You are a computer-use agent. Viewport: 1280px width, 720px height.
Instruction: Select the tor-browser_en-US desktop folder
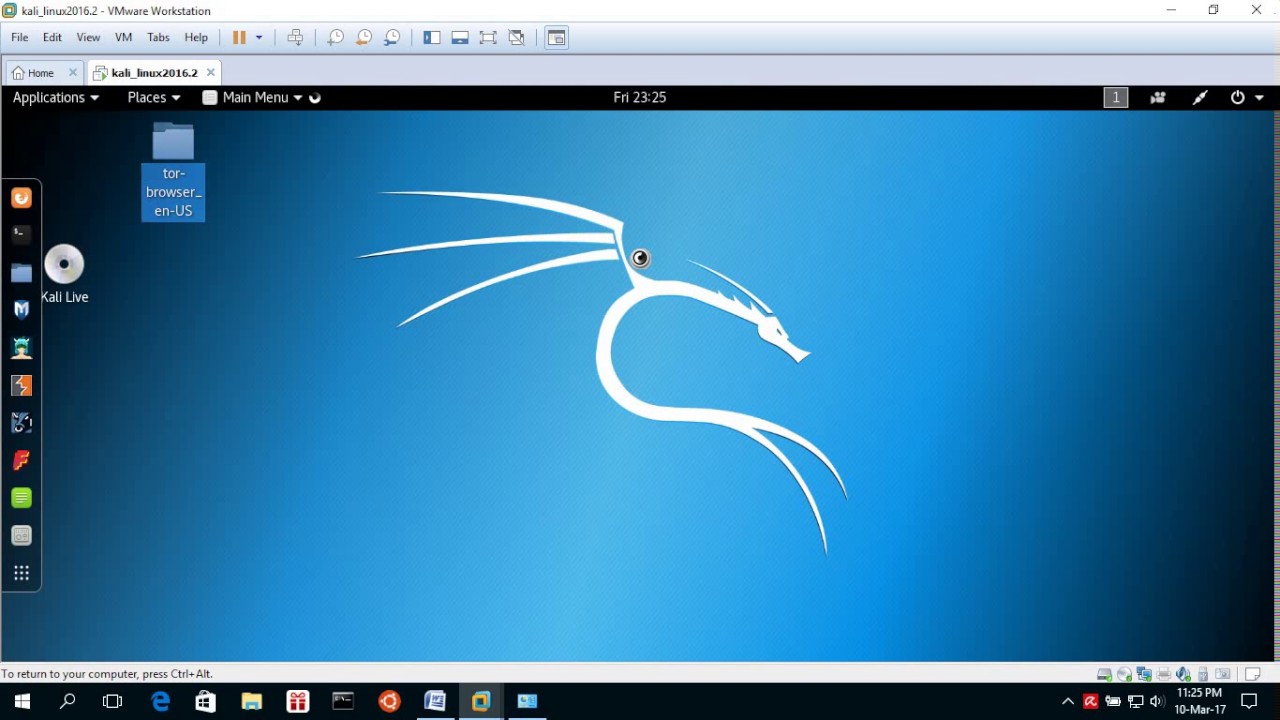click(173, 171)
